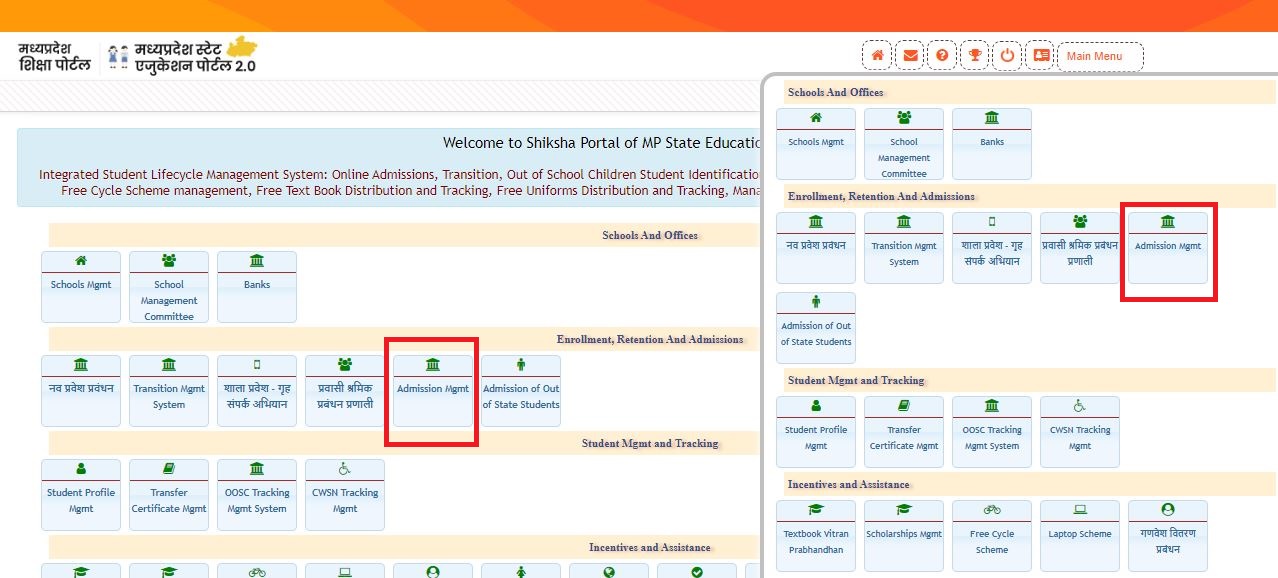Open the Main Menu button

(1099, 56)
